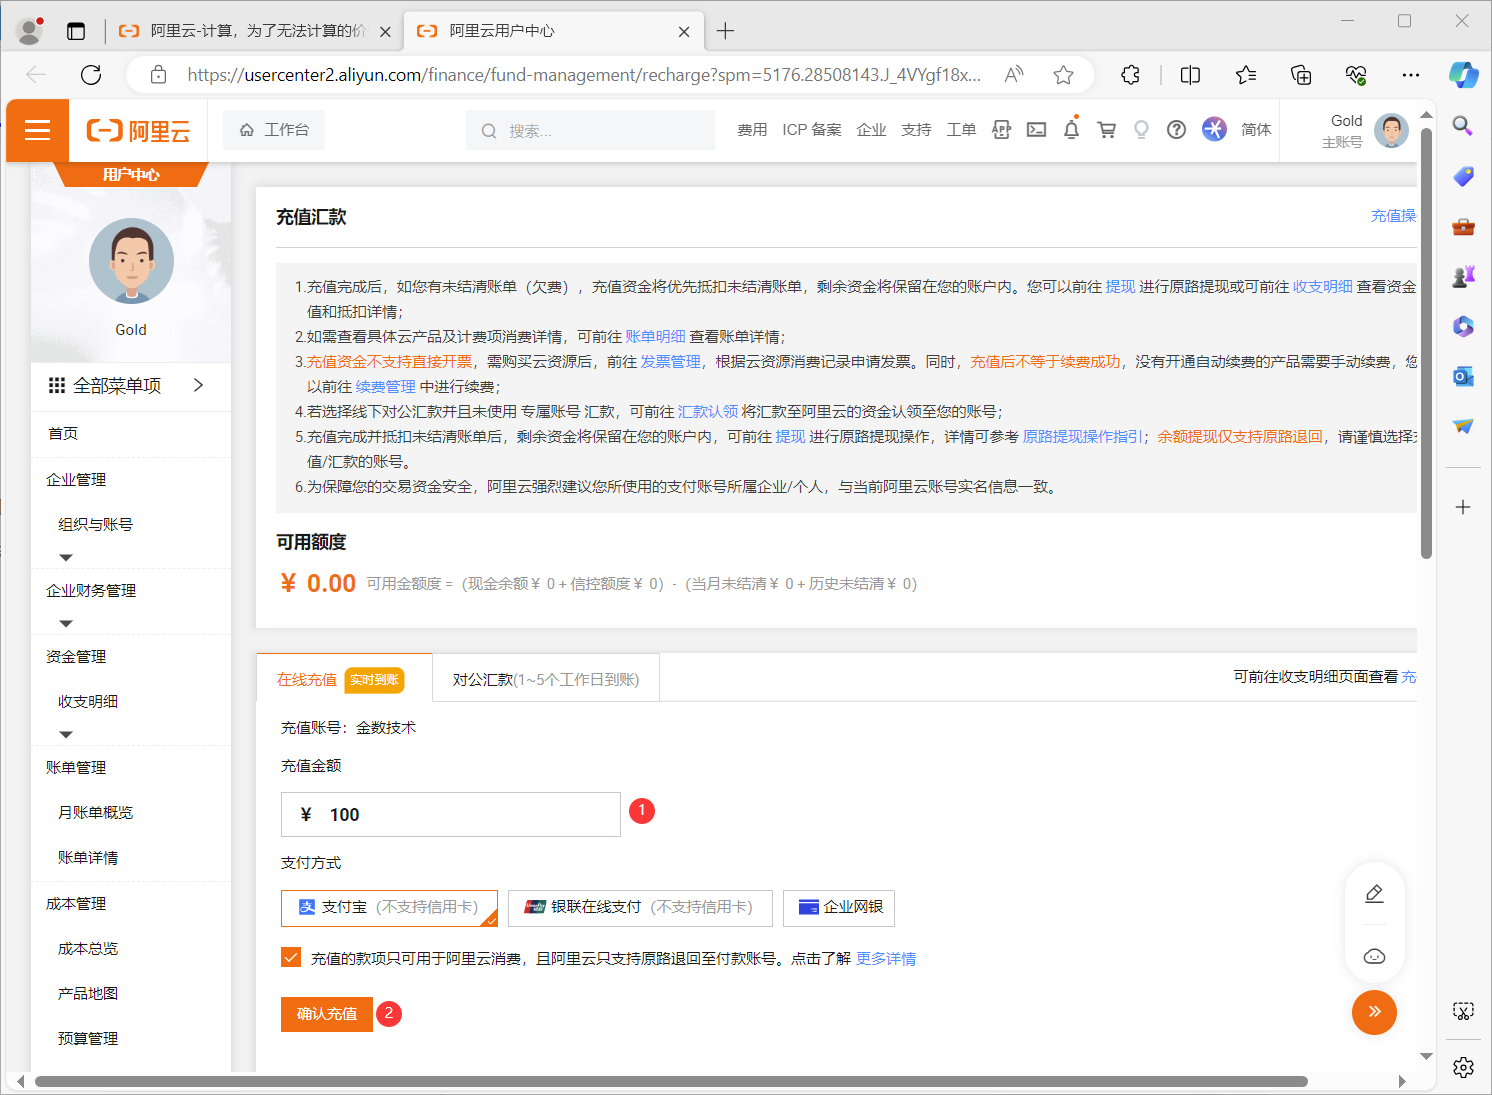1492x1095 pixels.
Task: Open 月账单概览 in the sidebar
Action: click(x=95, y=812)
